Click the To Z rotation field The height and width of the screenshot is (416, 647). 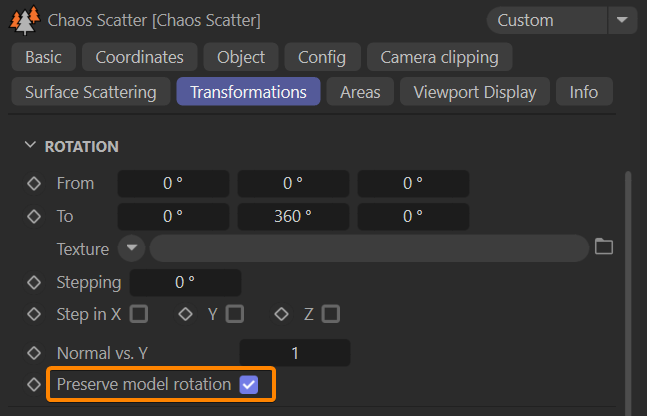(413, 217)
